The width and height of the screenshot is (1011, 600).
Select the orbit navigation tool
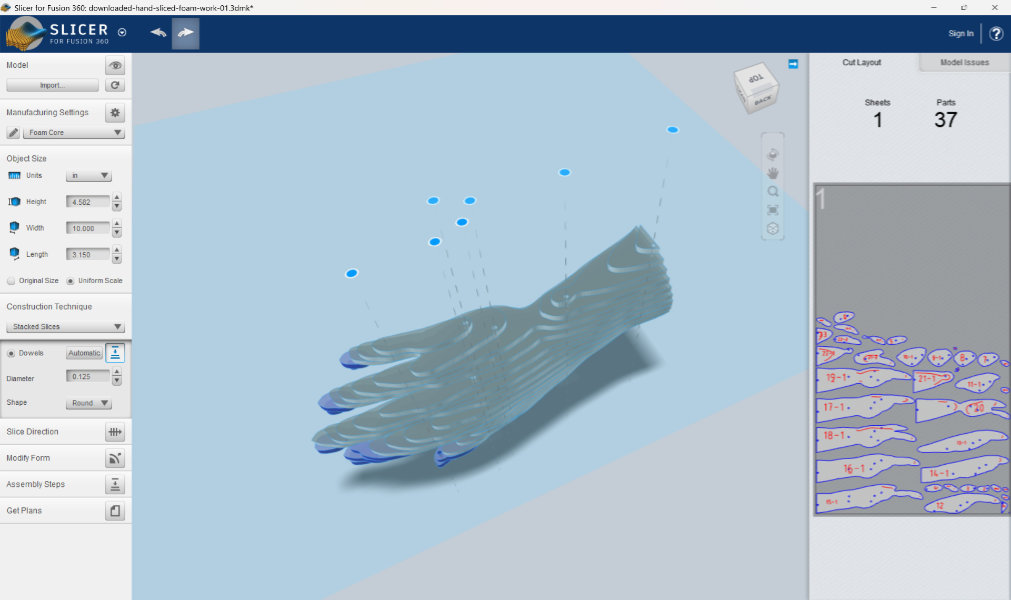[772, 154]
